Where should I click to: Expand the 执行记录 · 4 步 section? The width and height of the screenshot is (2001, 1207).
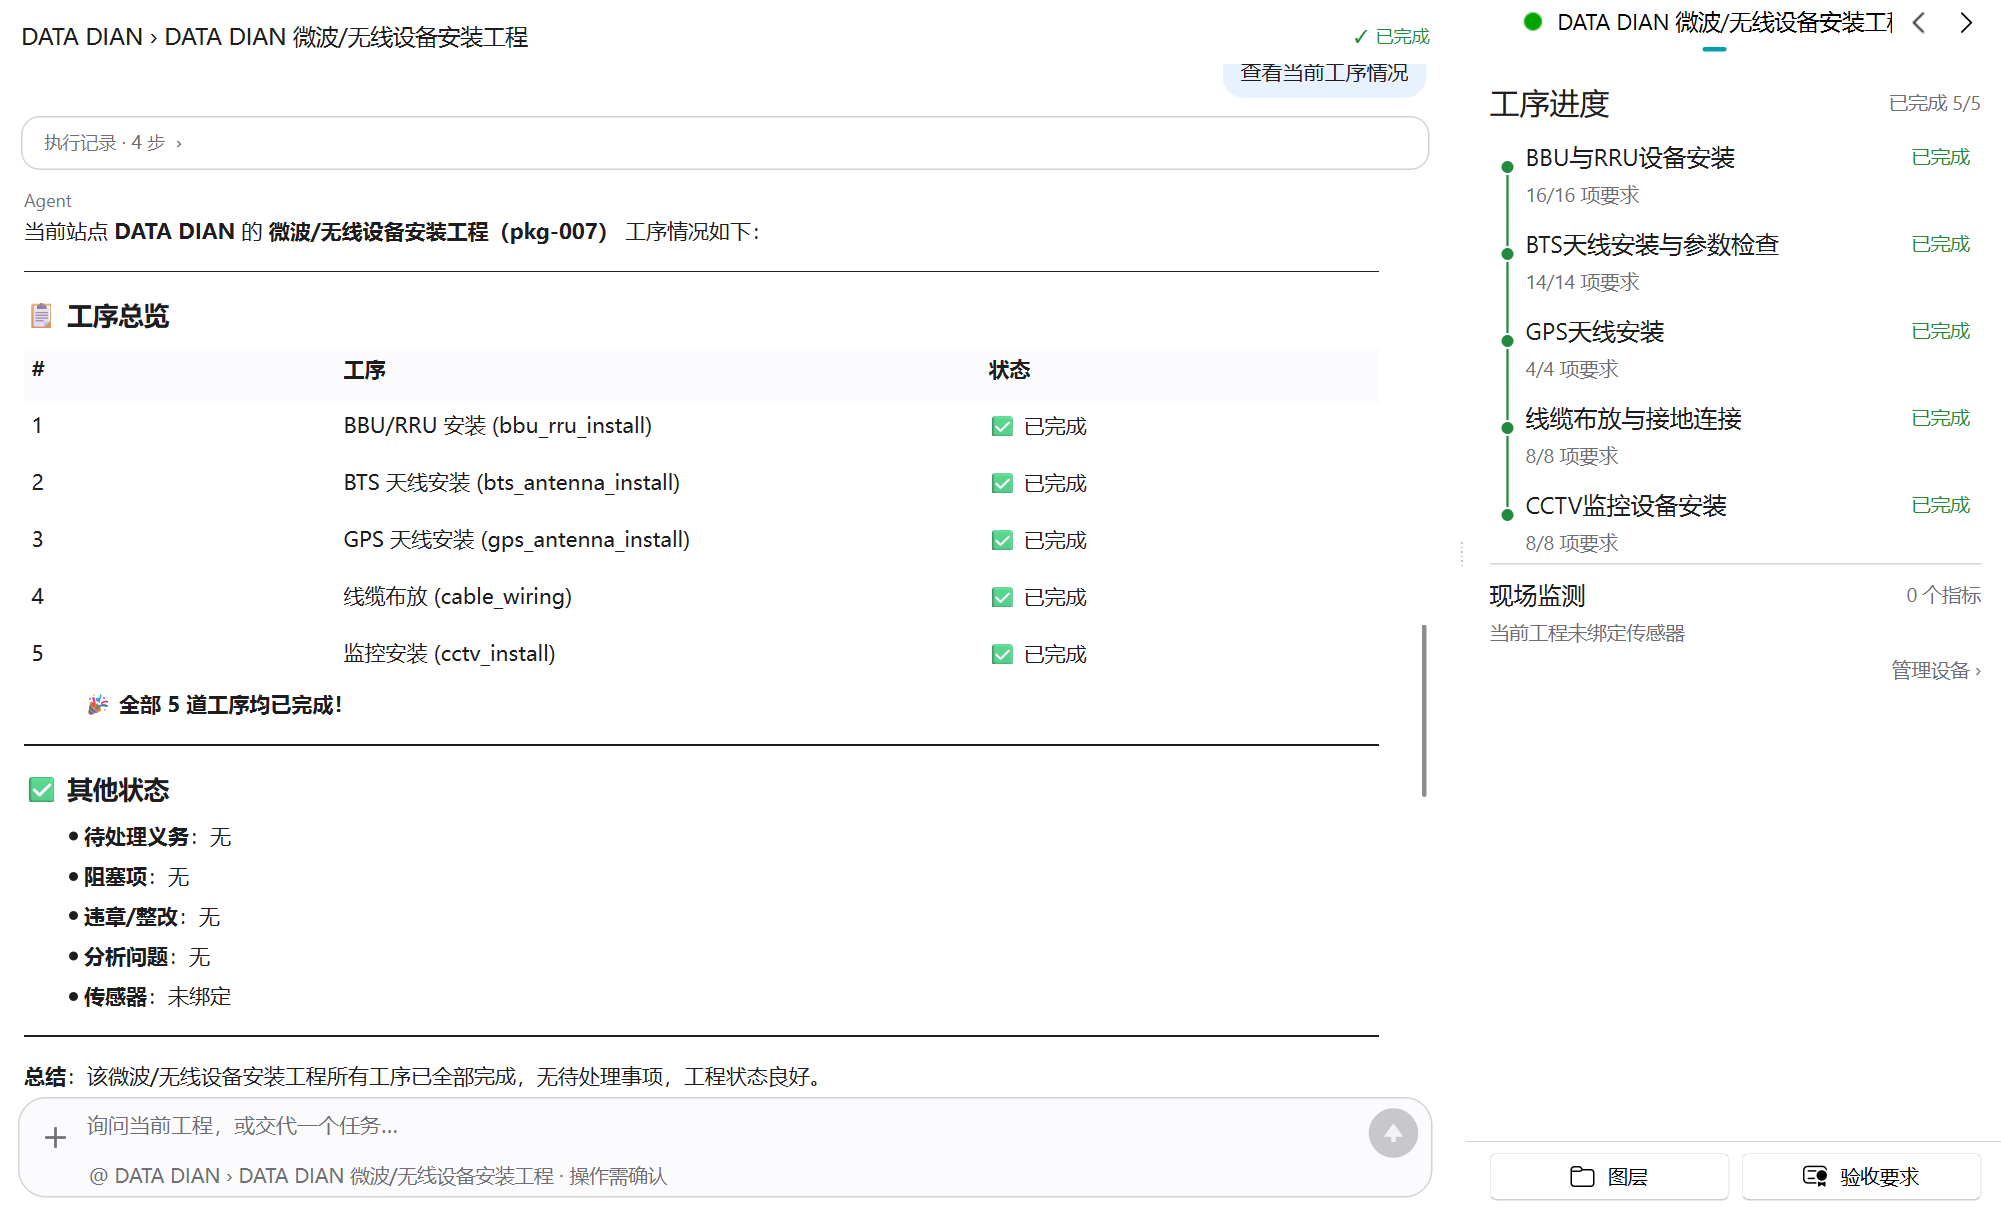coord(725,143)
